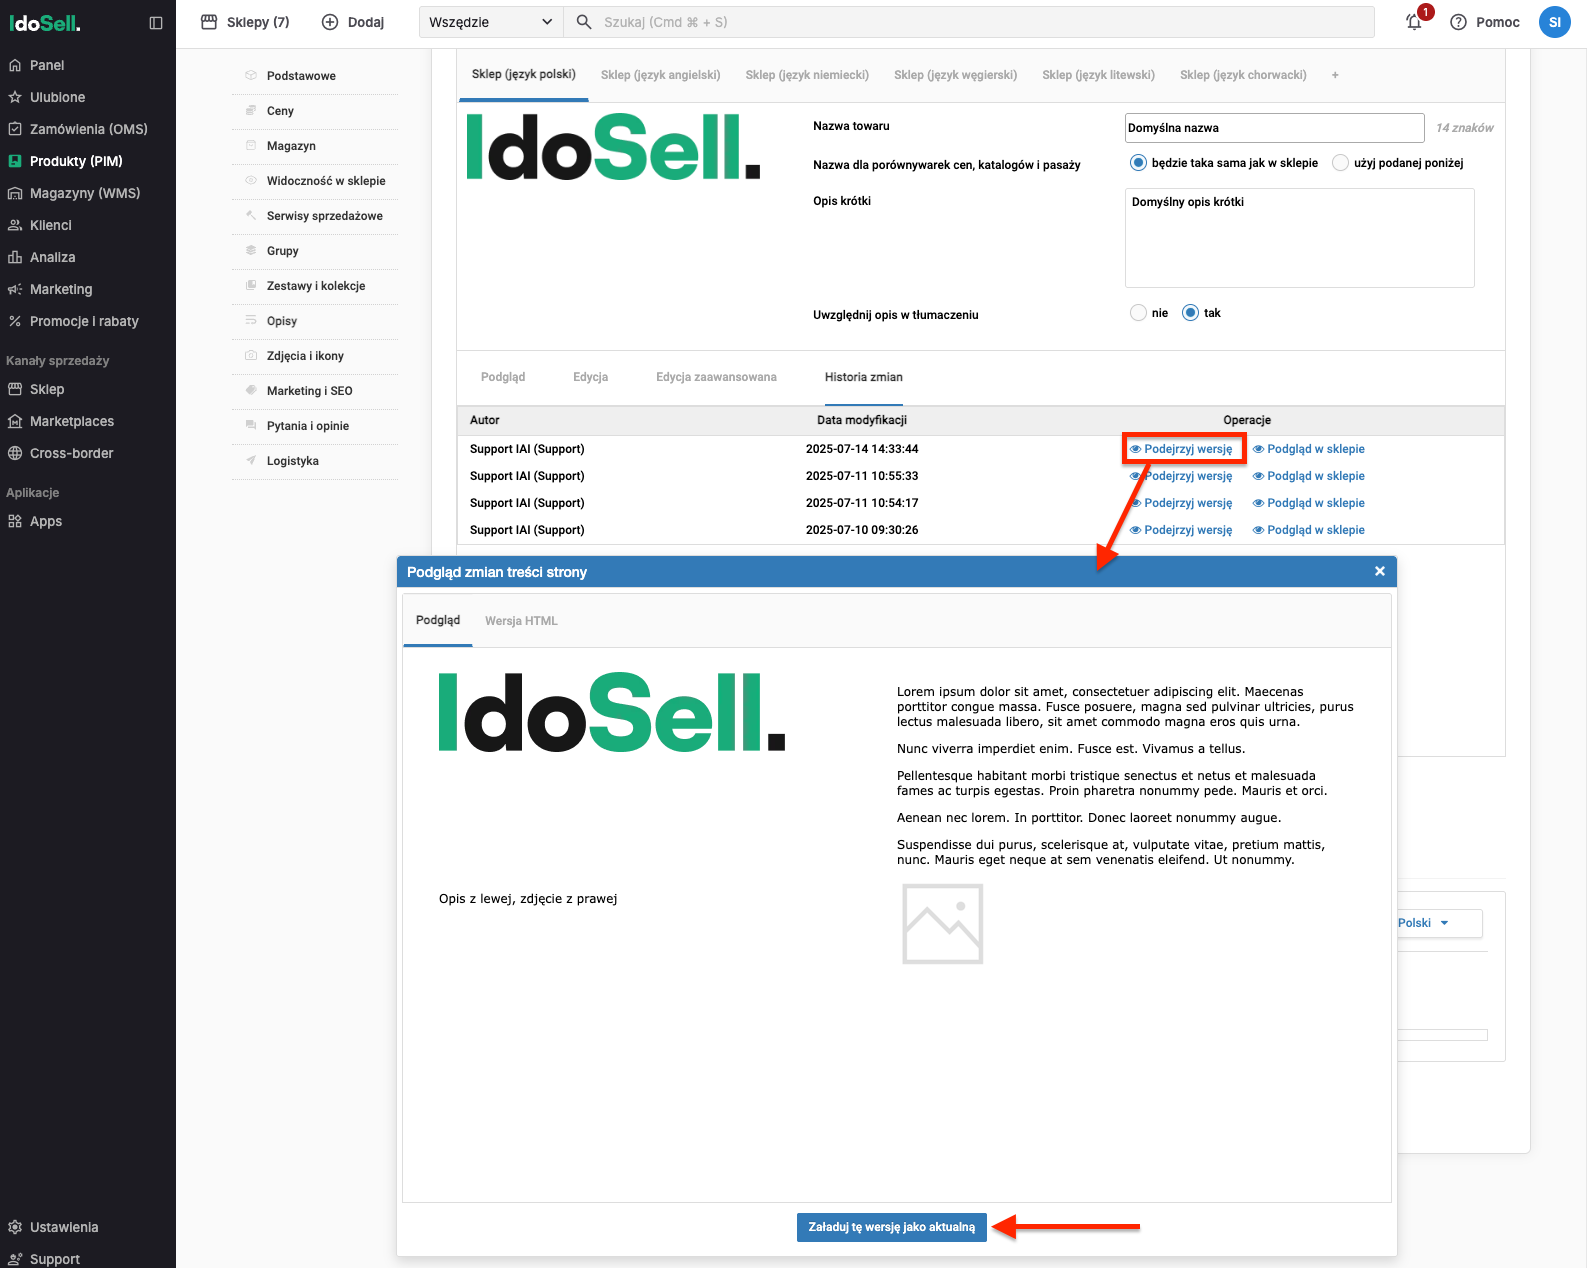This screenshot has width=1587, height=1268.
Task: Click the Marketing megaphone icon
Action: [x=15, y=289]
